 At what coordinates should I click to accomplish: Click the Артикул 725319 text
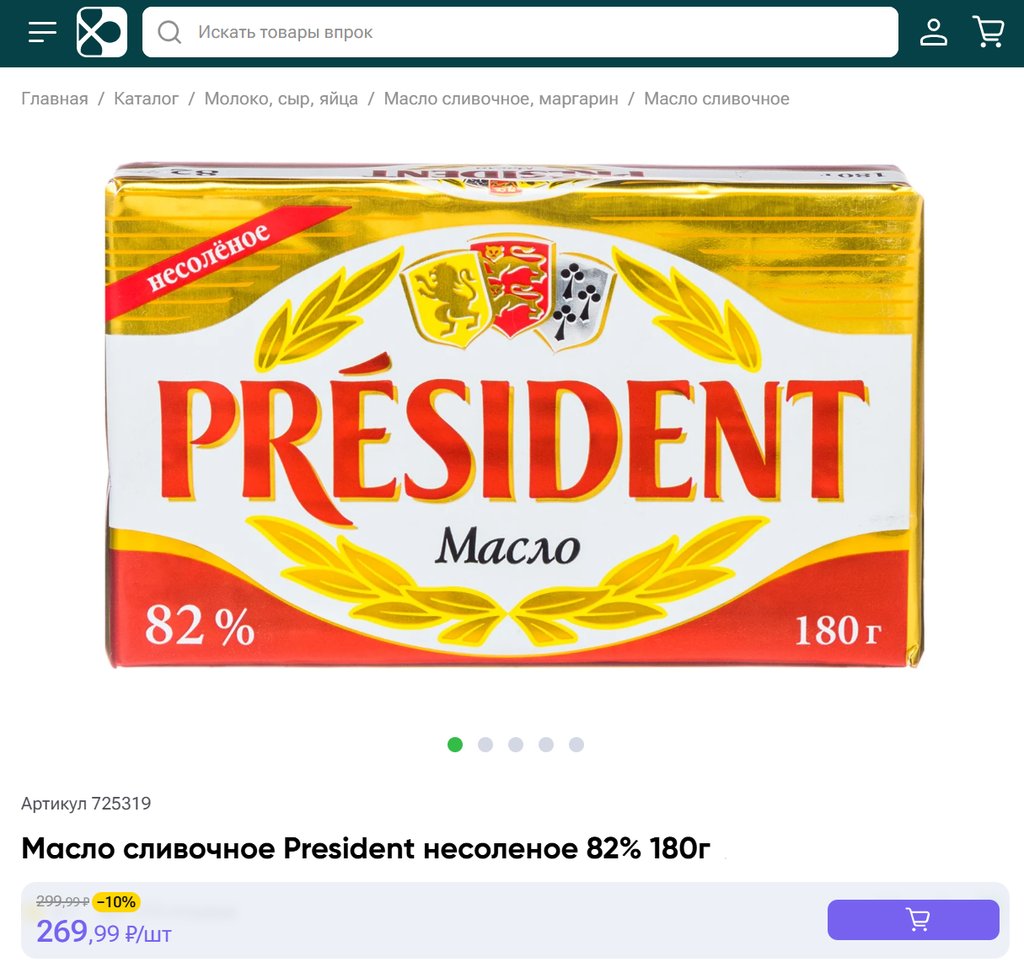[86, 803]
